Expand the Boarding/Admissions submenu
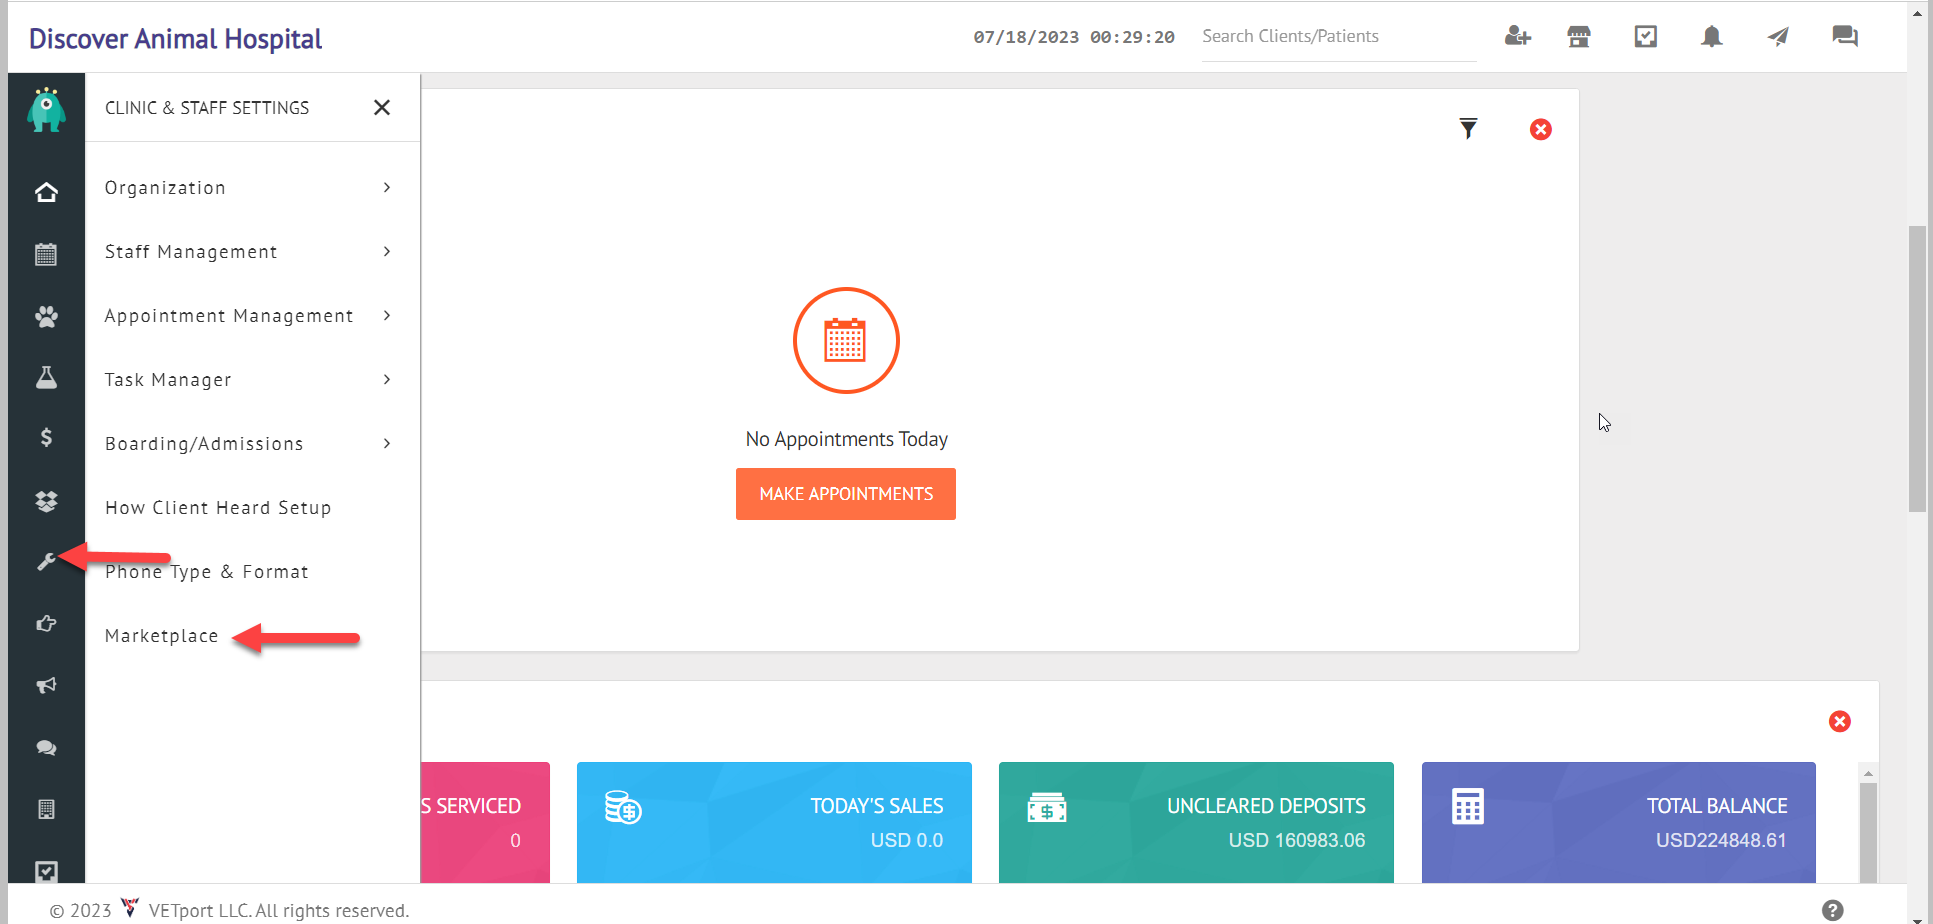This screenshot has width=1933, height=924. (x=252, y=444)
